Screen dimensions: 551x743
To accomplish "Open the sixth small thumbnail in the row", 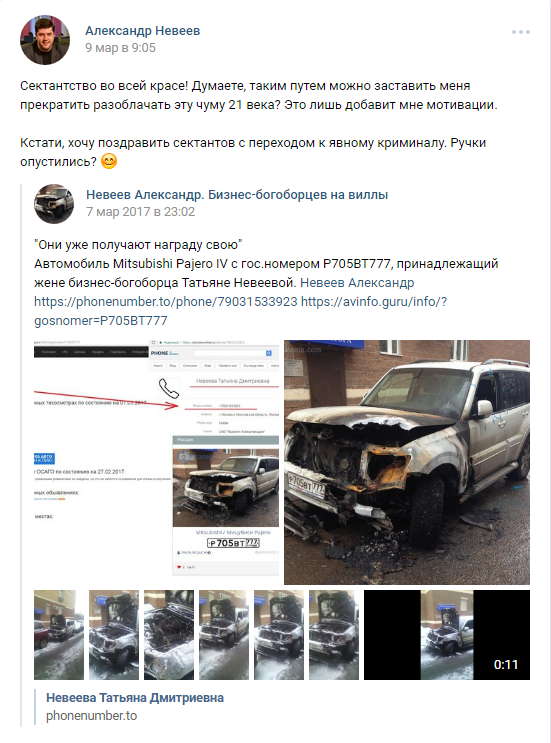I will pos(334,635).
